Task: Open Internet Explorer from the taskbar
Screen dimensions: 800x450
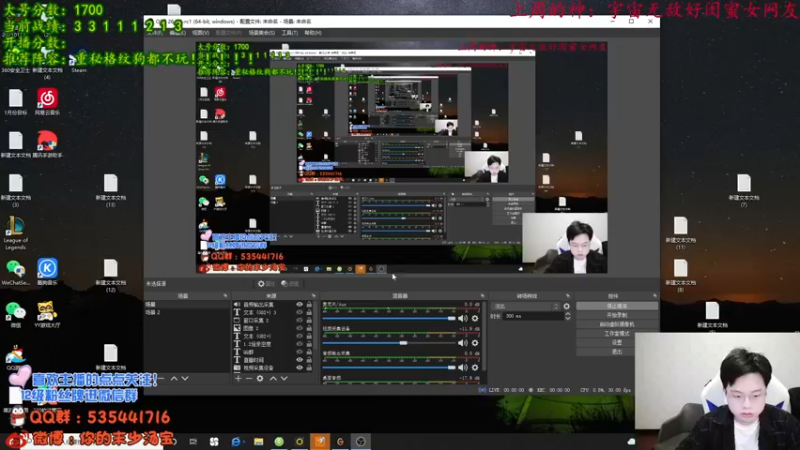Action: [x=236, y=441]
